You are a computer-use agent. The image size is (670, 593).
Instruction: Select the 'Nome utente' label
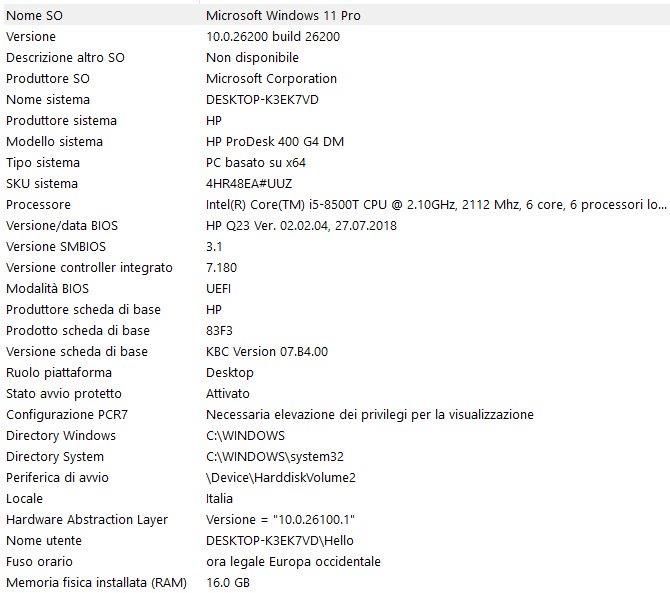coord(44,540)
